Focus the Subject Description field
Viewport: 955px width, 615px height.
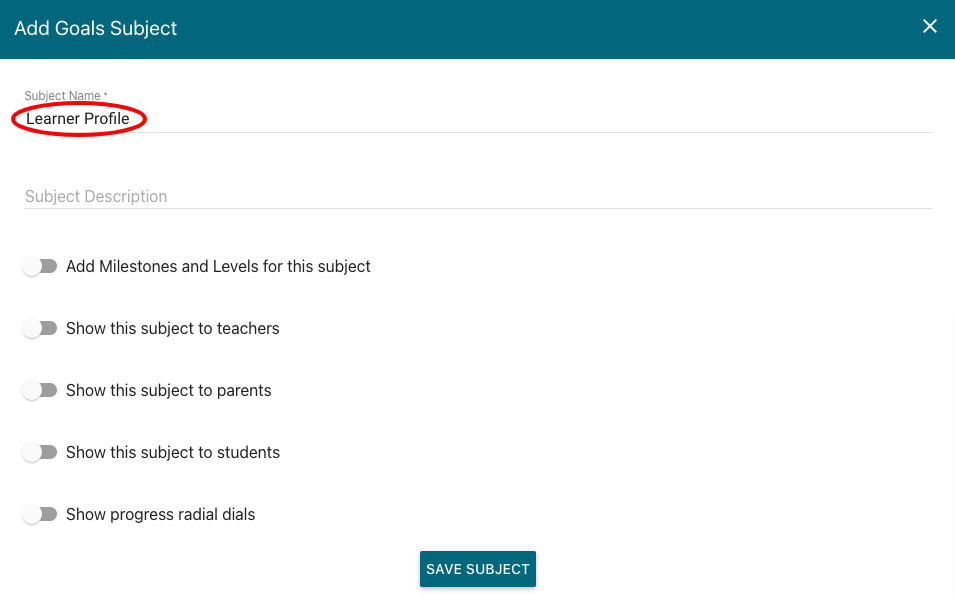click(x=478, y=195)
